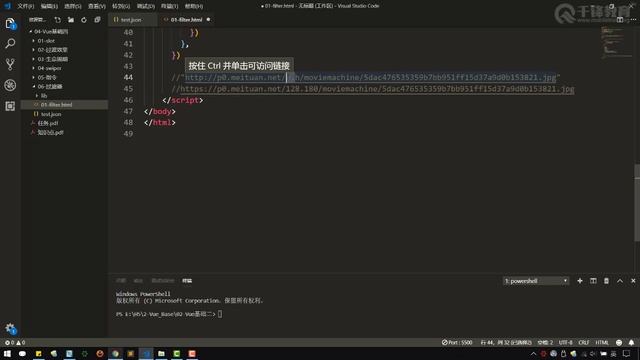
Task: Split the terminal pane
Action: point(593,281)
